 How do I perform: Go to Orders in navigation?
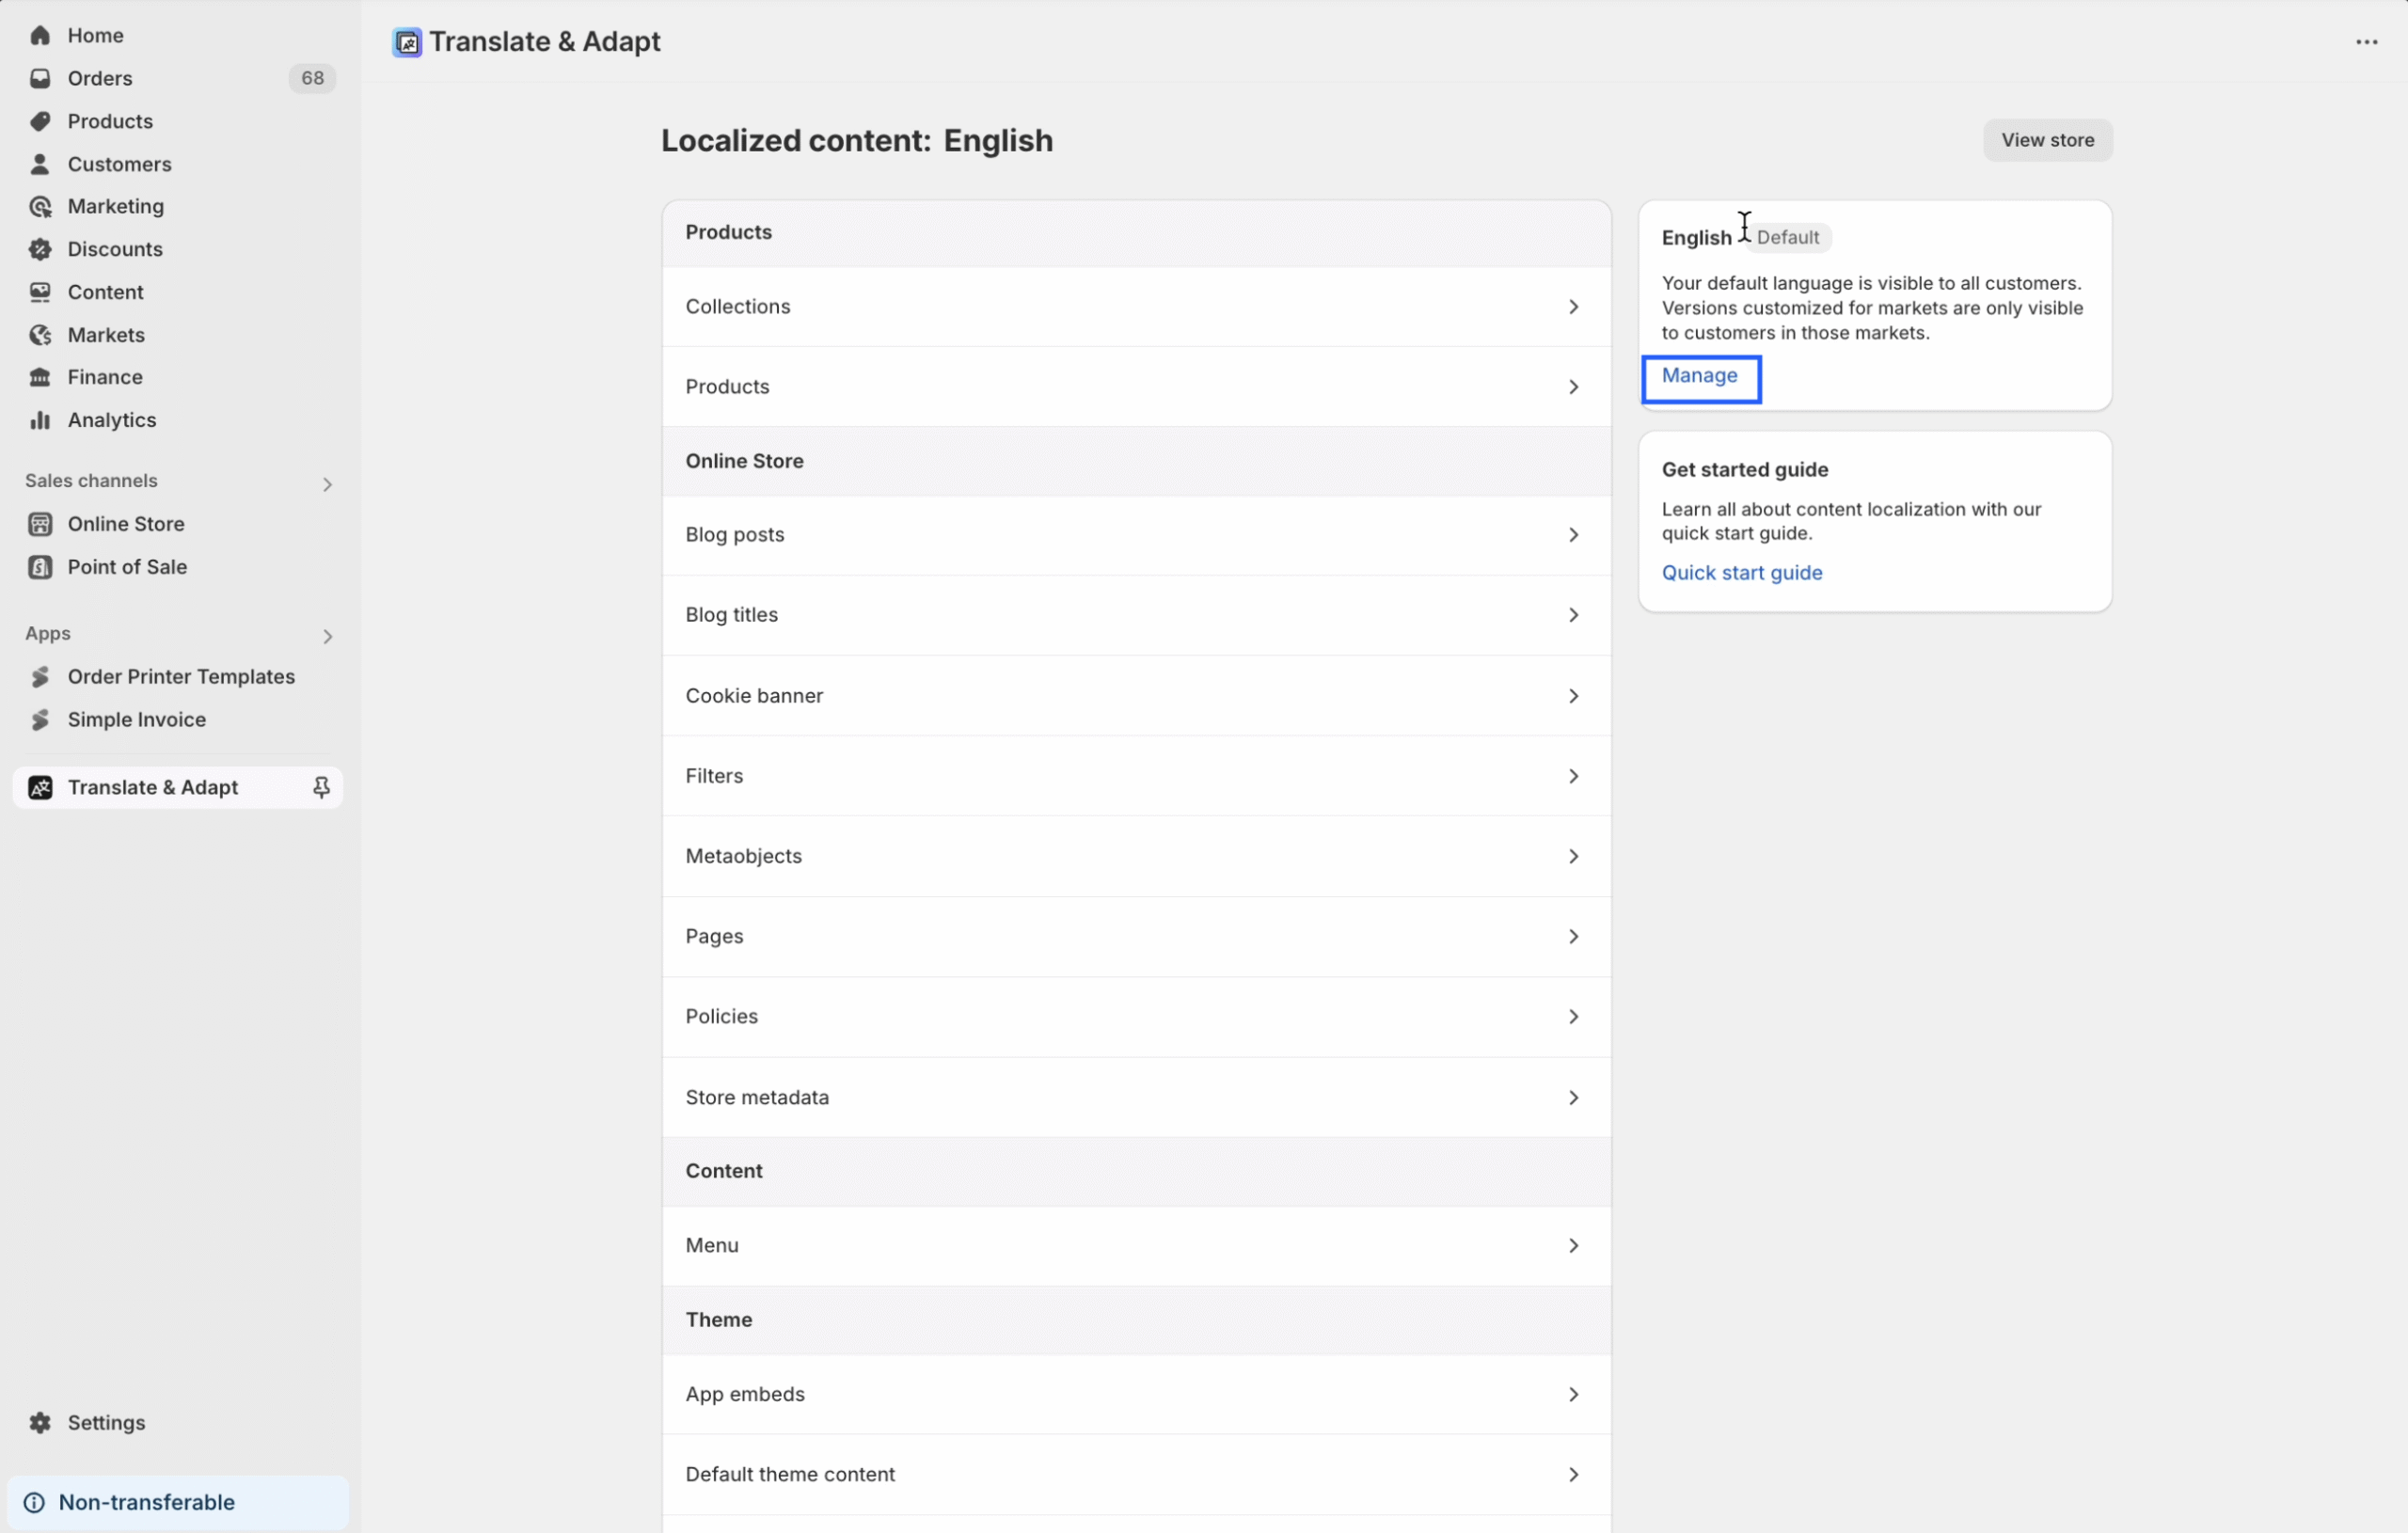[x=100, y=78]
